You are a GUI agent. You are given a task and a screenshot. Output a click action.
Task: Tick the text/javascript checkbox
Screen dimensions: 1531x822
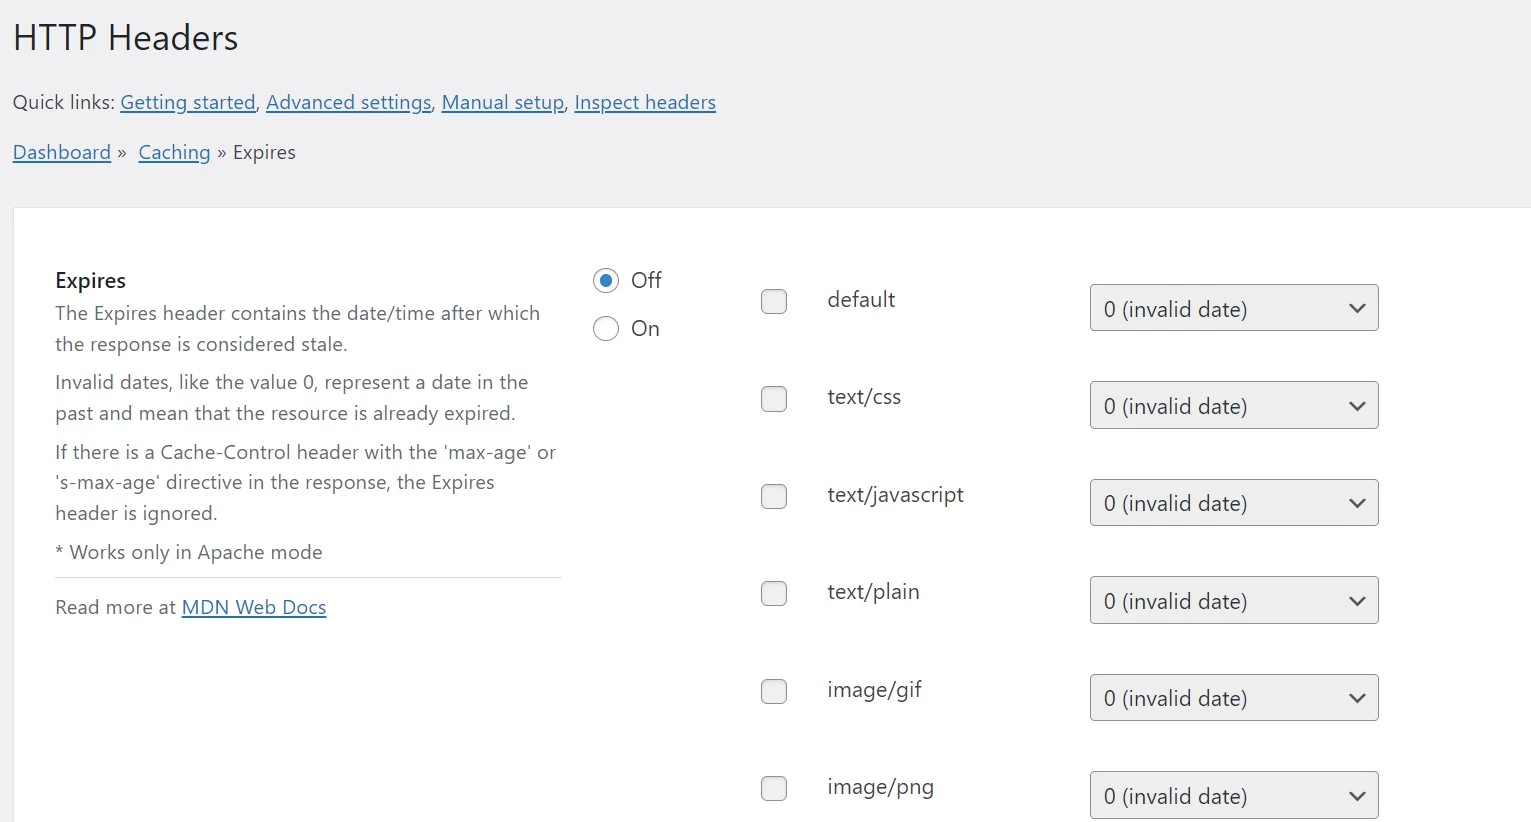(774, 496)
